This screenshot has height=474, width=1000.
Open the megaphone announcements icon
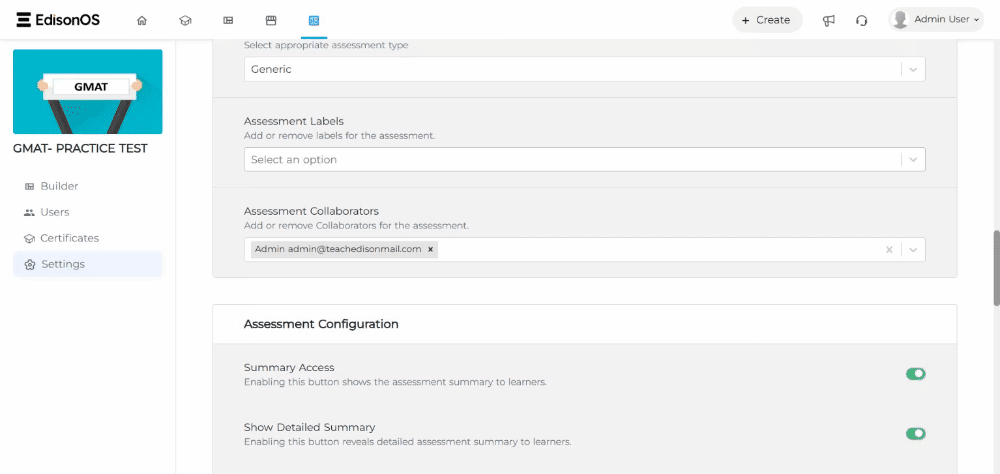[x=828, y=20]
